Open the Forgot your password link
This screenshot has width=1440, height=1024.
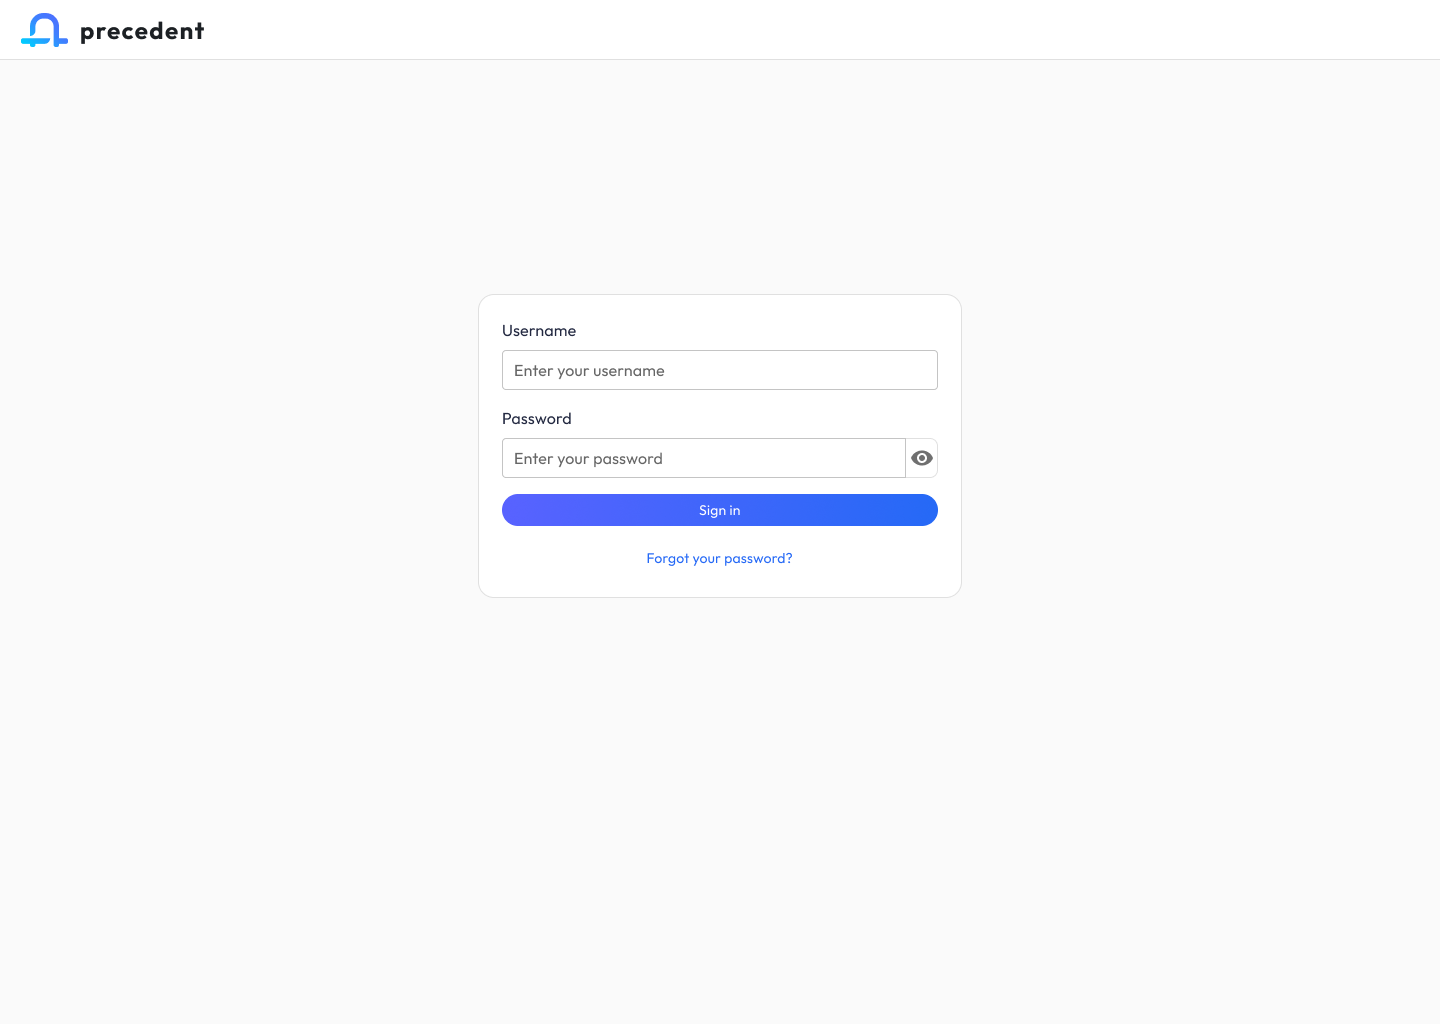click(719, 558)
